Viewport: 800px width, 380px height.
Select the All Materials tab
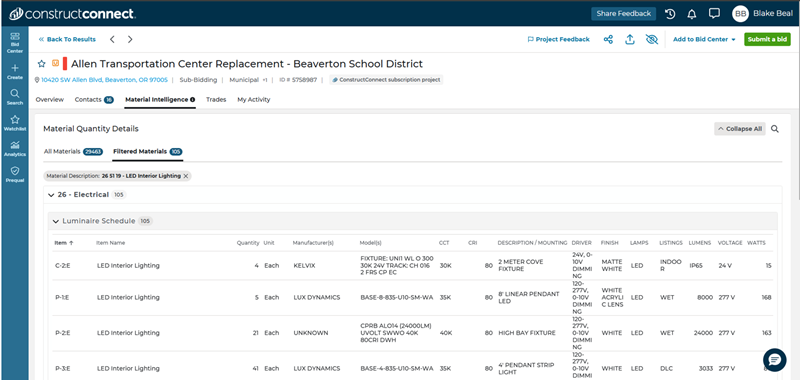point(73,151)
